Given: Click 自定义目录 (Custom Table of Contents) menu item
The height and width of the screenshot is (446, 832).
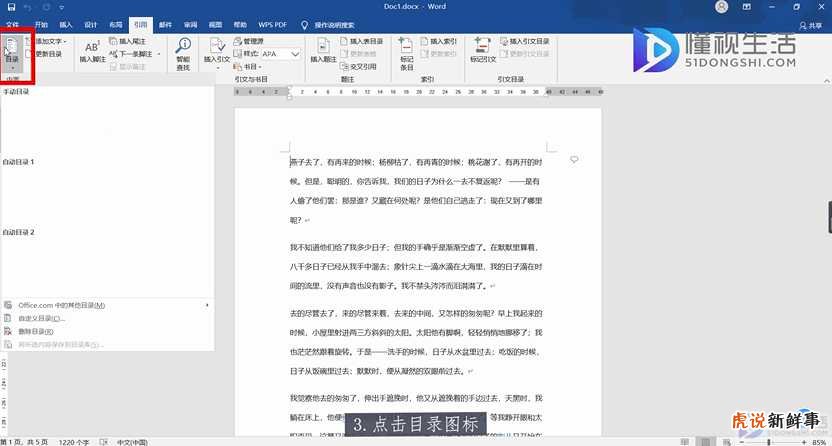Looking at the screenshot, I should pyautogui.click(x=107, y=318).
